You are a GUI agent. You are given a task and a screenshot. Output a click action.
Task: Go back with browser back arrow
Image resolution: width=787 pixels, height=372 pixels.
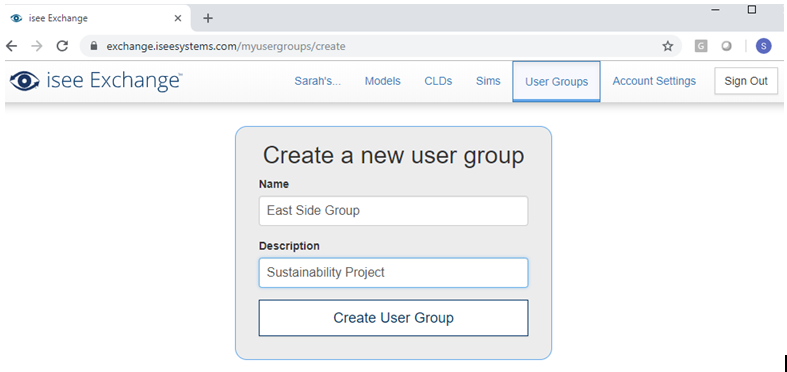[x=11, y=46]
